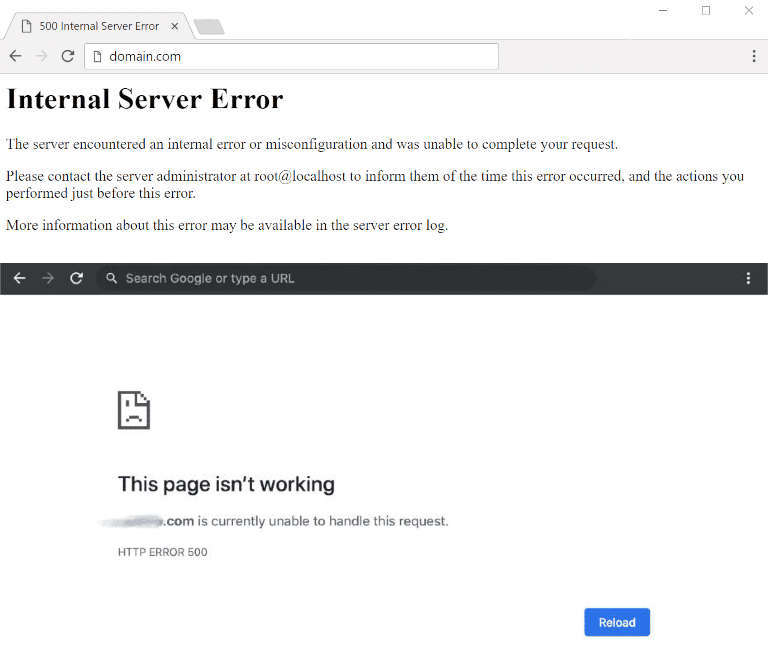Viewport: 768px width, 649px height.
Task: Click the HTTP ERROR 500 text
Action: pyautogui.click(x=162, y=552)
